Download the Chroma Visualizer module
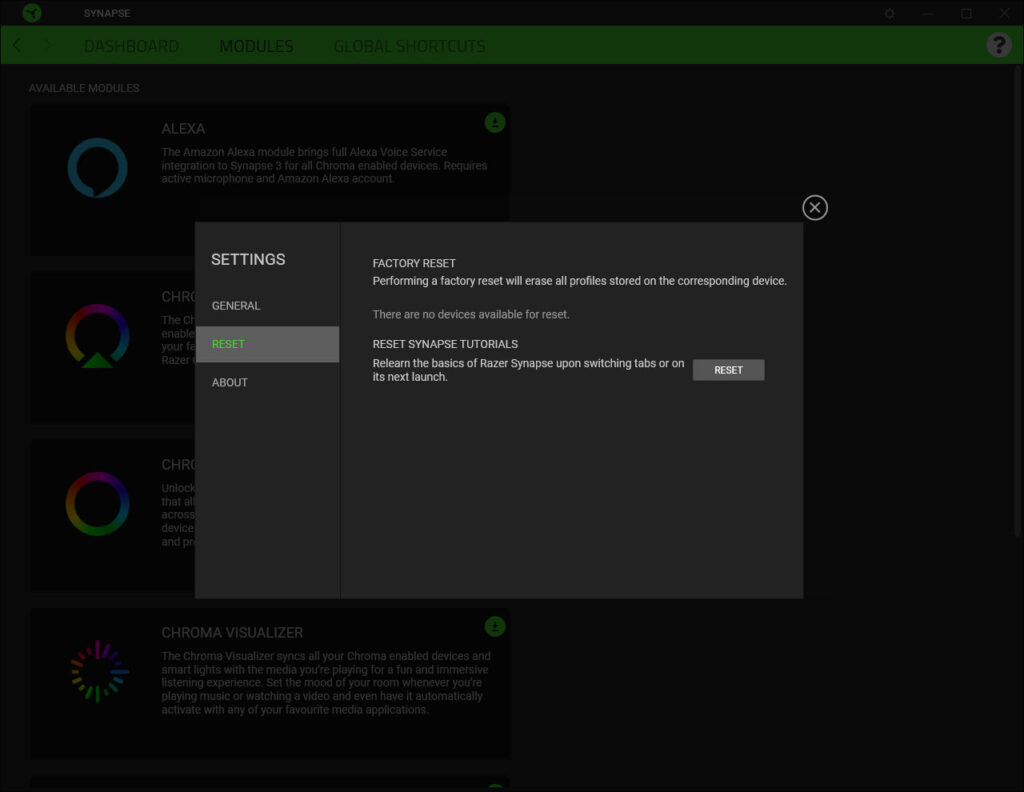The width and height of the screenshot is (1024, 792). (495, 627)
